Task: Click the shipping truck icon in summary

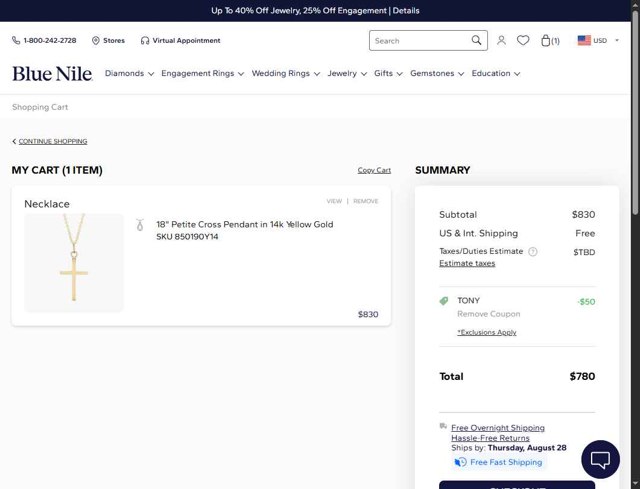Action: pyautogui.click(x=443, y=426)
